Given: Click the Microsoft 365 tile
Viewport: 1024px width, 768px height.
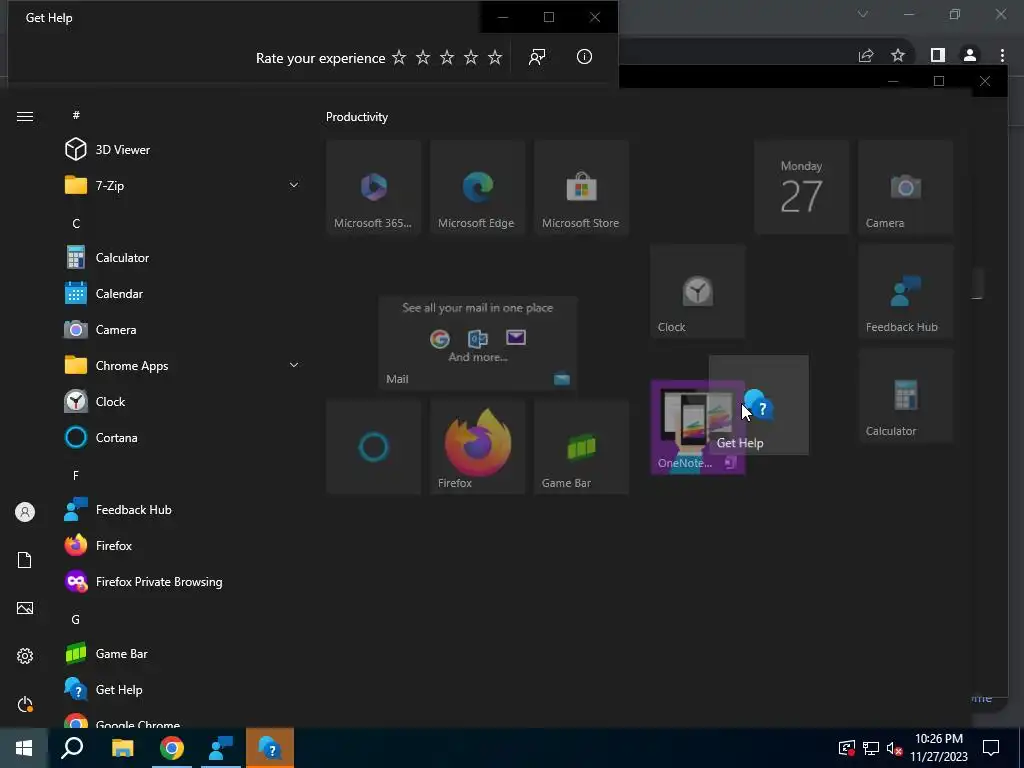Looking at the screenshot, I should click(x=374, y=187).
